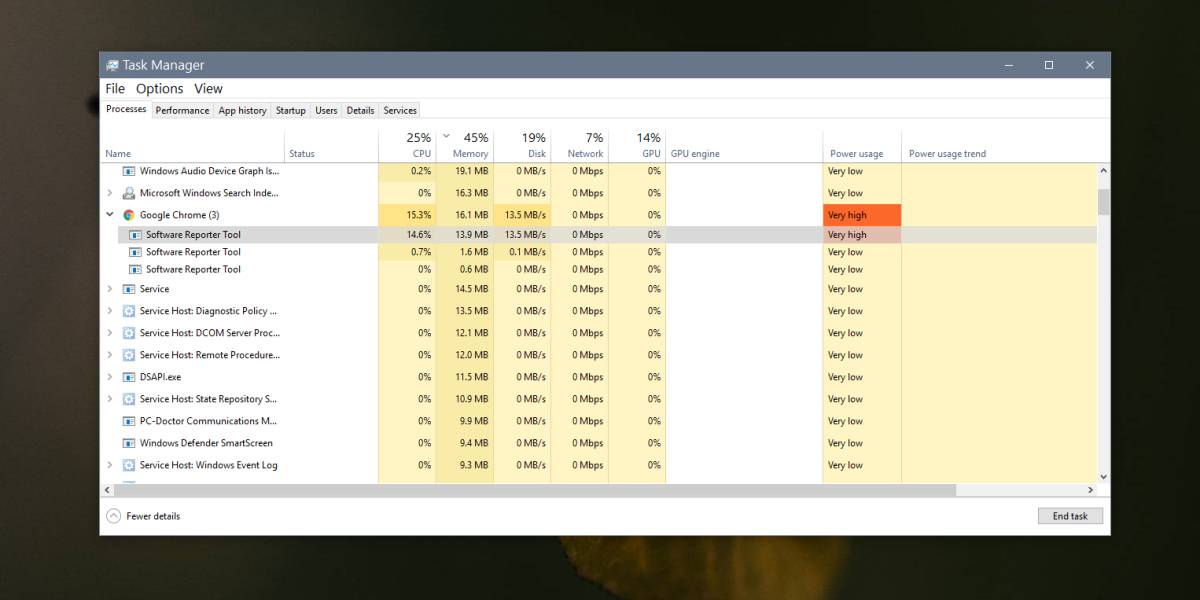Sort by the Disk column header

click(522, 145)
